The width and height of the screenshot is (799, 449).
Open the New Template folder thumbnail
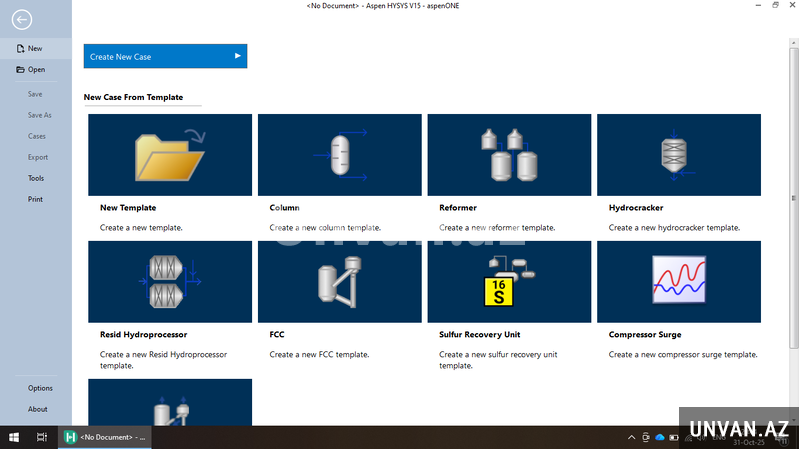[x=170, y=154]
